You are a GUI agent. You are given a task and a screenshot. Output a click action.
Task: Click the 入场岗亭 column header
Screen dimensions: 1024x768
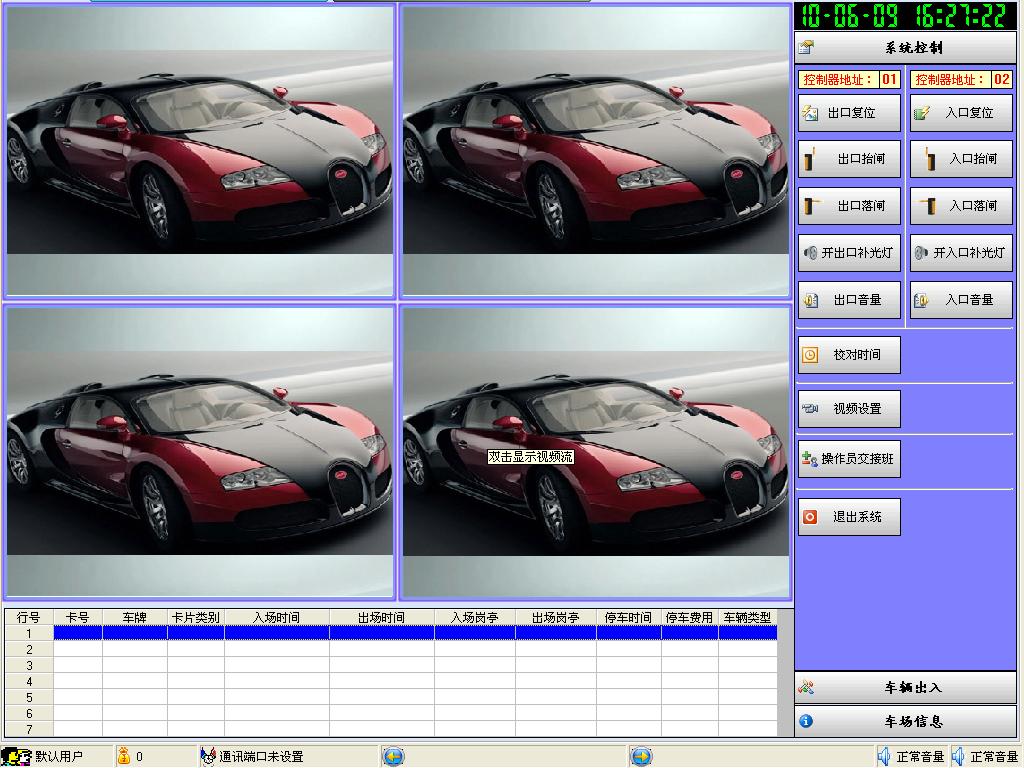[x=475, y=617]
